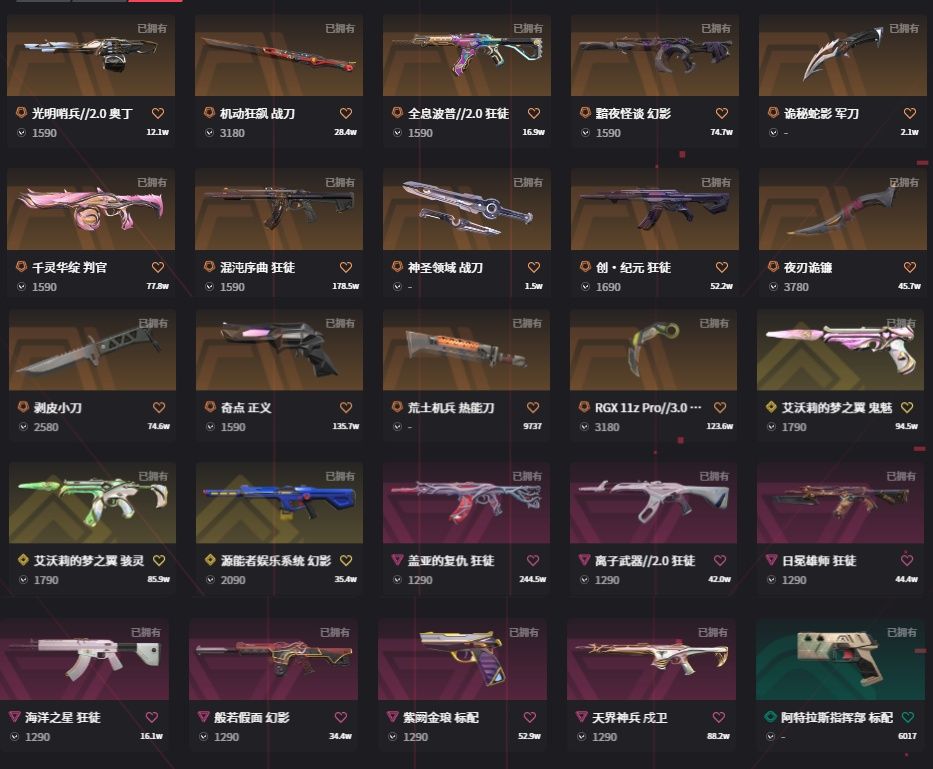Click the 已拥有 badge on 诡秘蛇影 军刀
Viewport: 933px width, 769px height.
coord(904,29)
